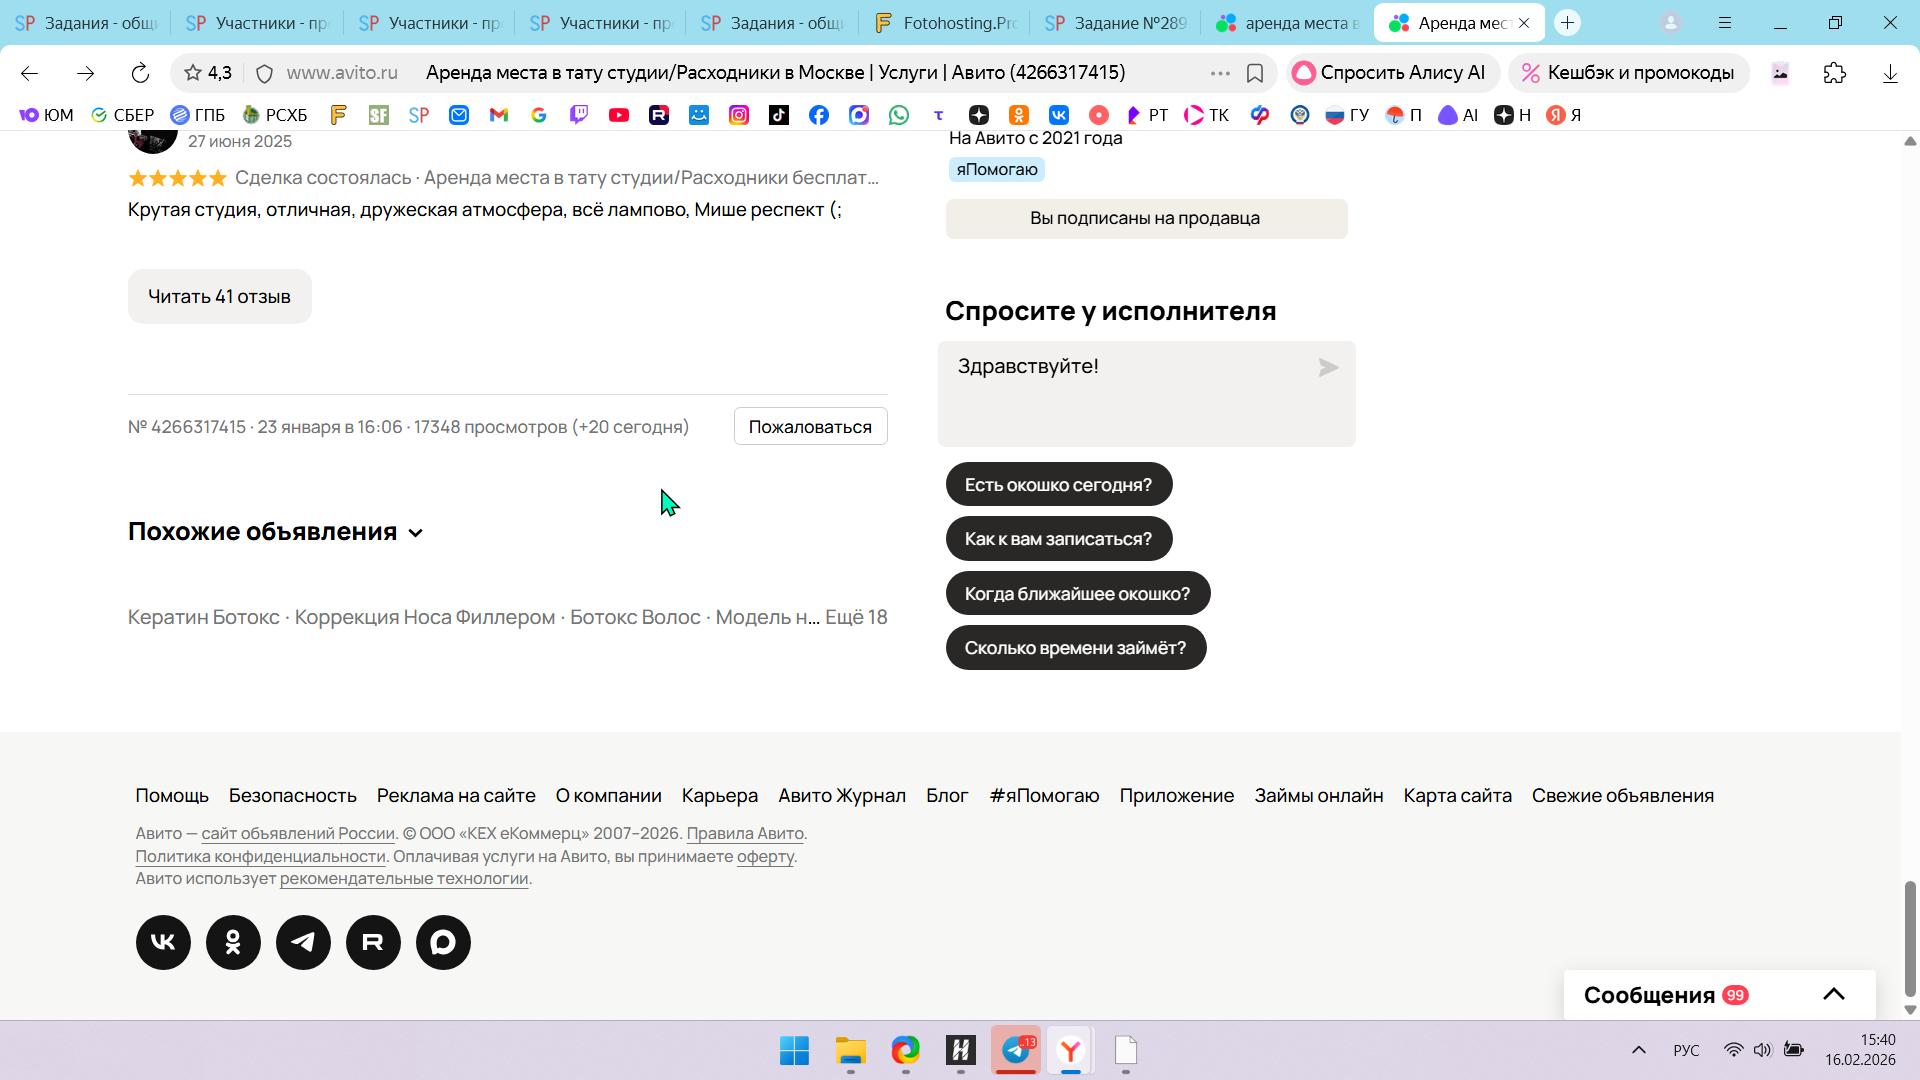The image size is (1920, 1080).
Task: Click the VK social icon in footer
Action: click(x=163, y=942)
